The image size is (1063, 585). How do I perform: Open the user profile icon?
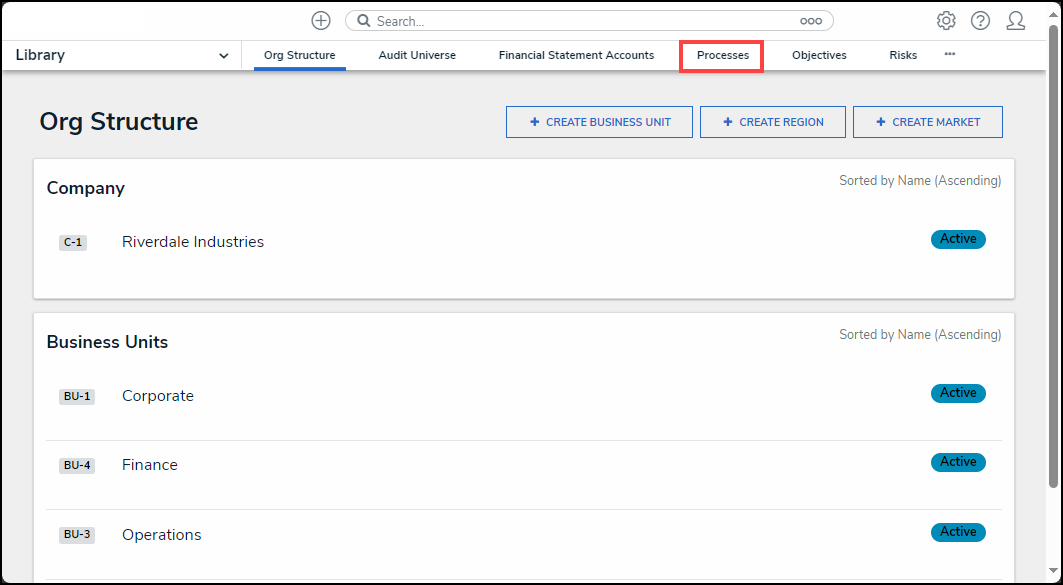tap(1015, 21)
